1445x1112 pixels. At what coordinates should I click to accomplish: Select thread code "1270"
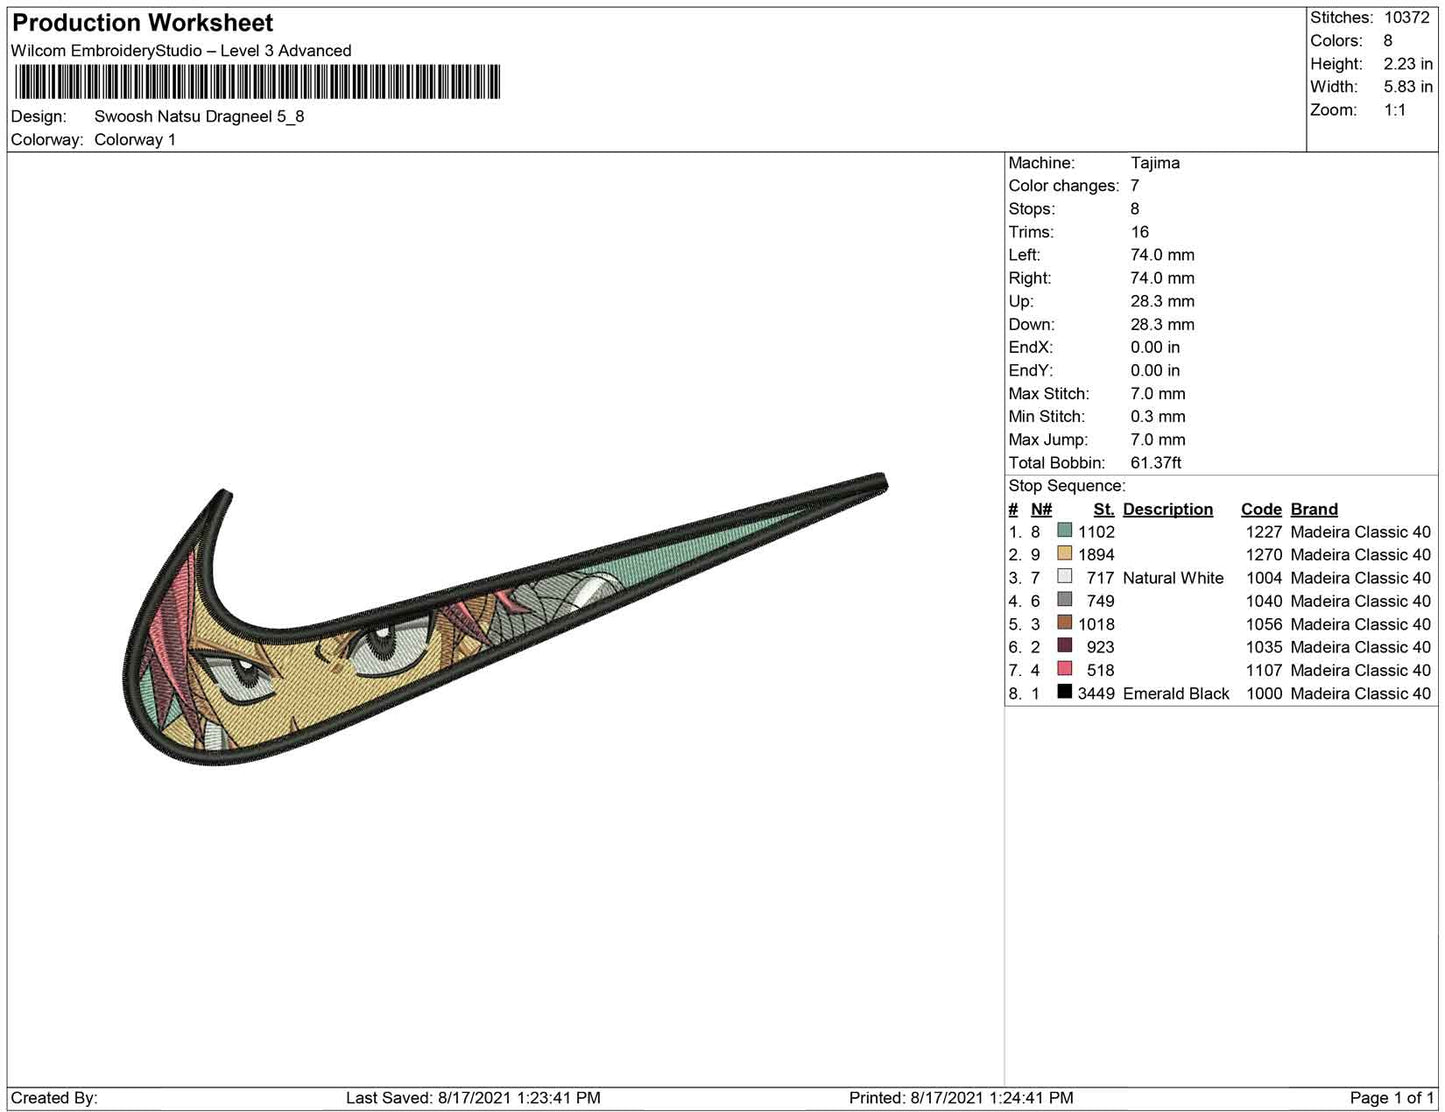coord(1264,555)
